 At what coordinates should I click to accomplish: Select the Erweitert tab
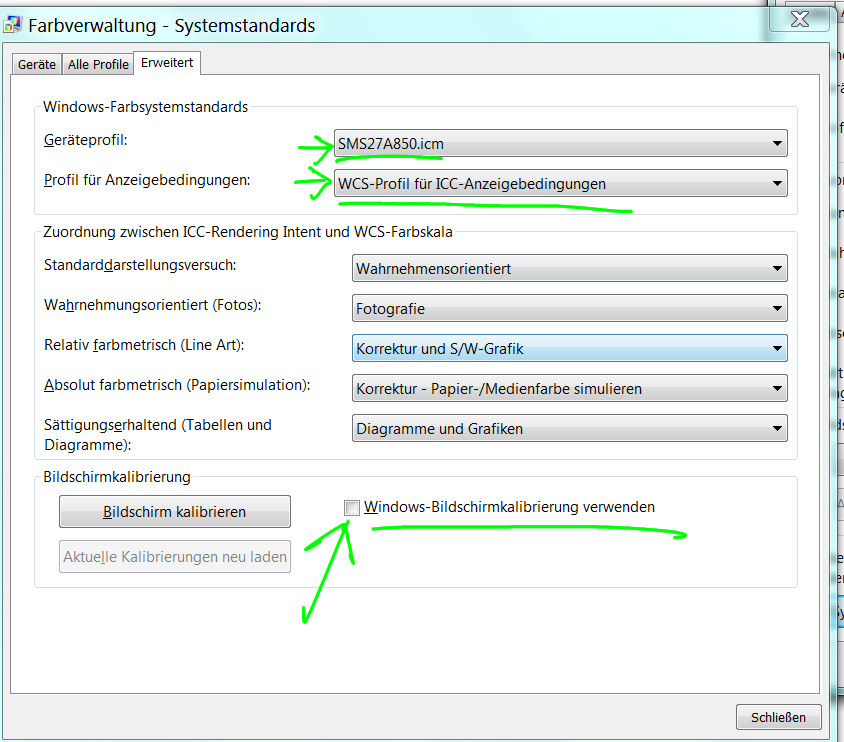click(x=168, y=63)
